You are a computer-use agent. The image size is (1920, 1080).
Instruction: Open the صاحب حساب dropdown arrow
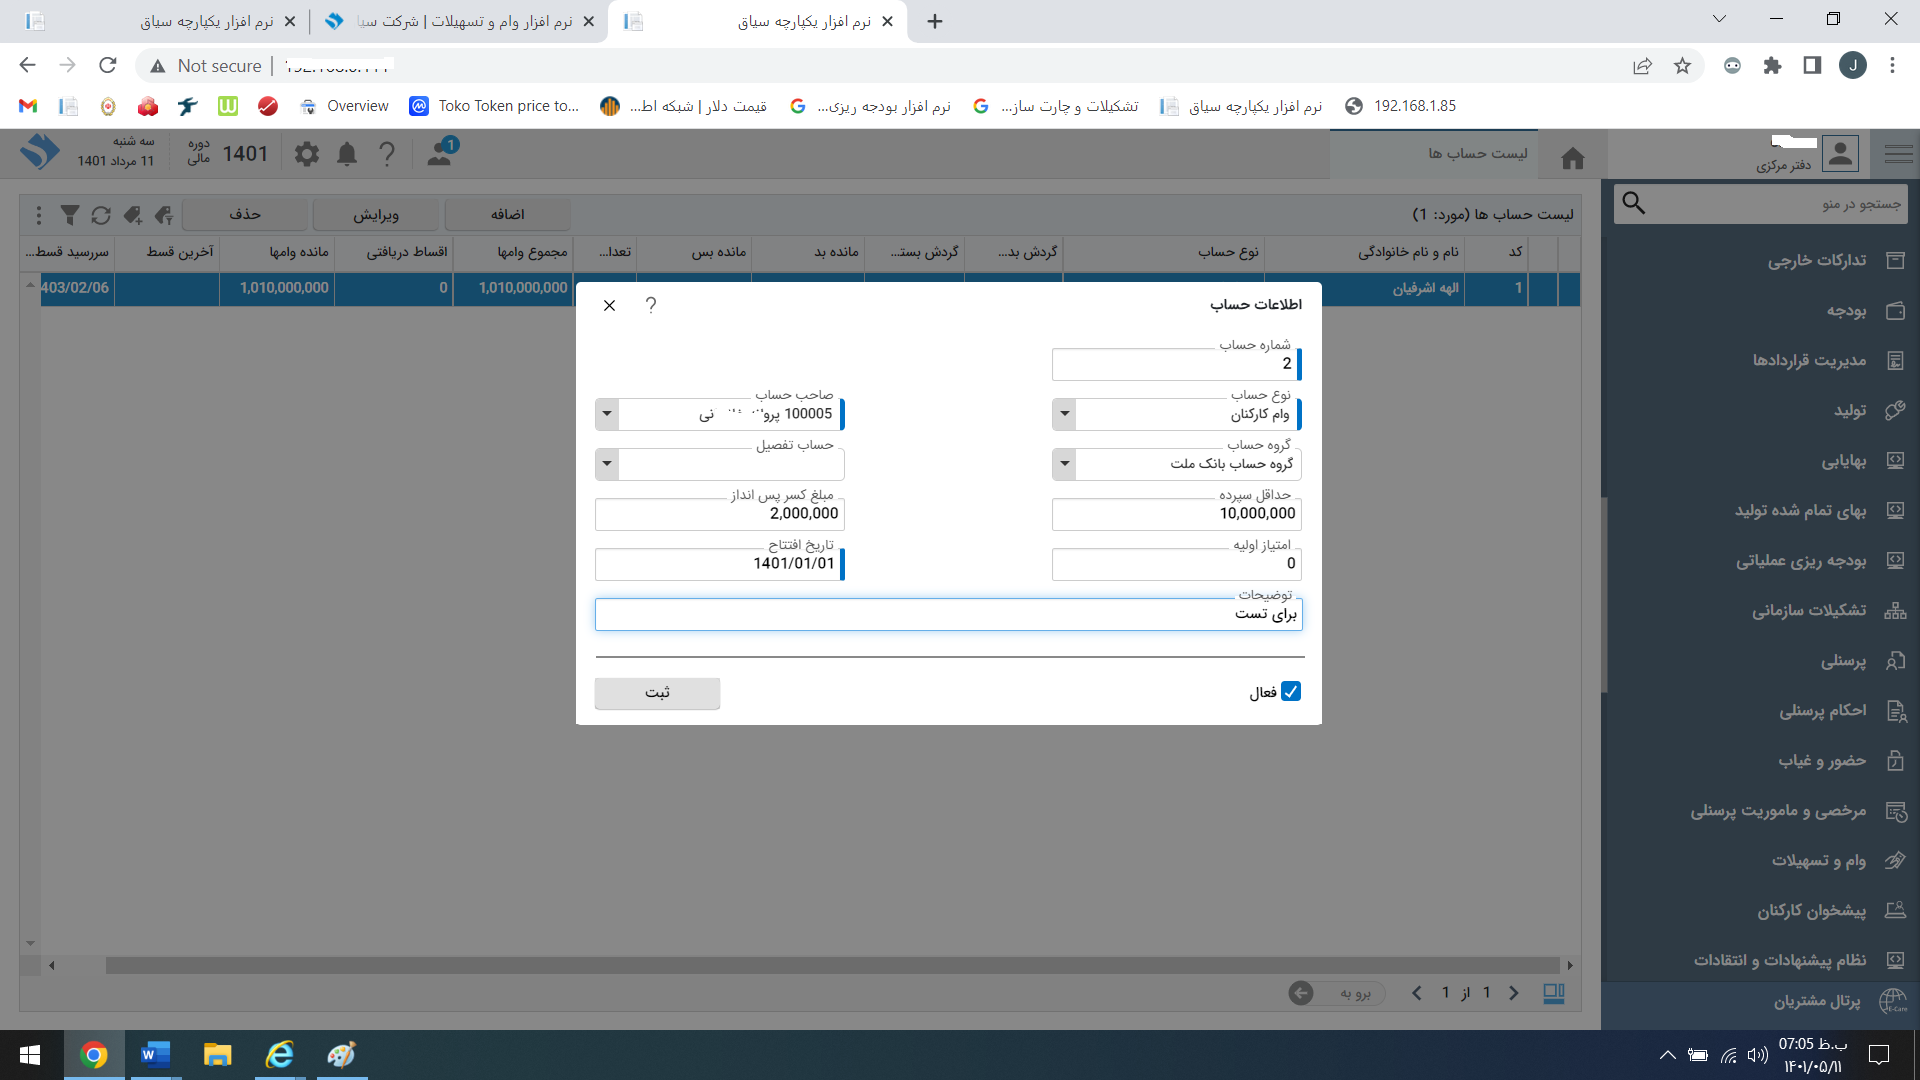[607, 414]
